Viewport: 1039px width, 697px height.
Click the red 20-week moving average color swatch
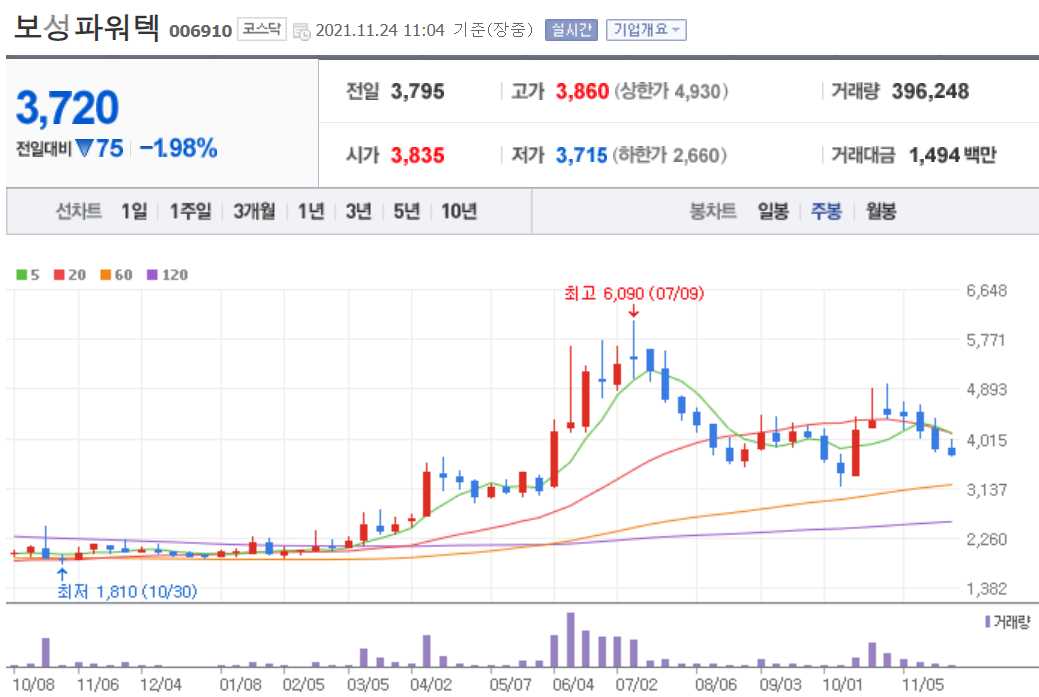coord(60,274)
